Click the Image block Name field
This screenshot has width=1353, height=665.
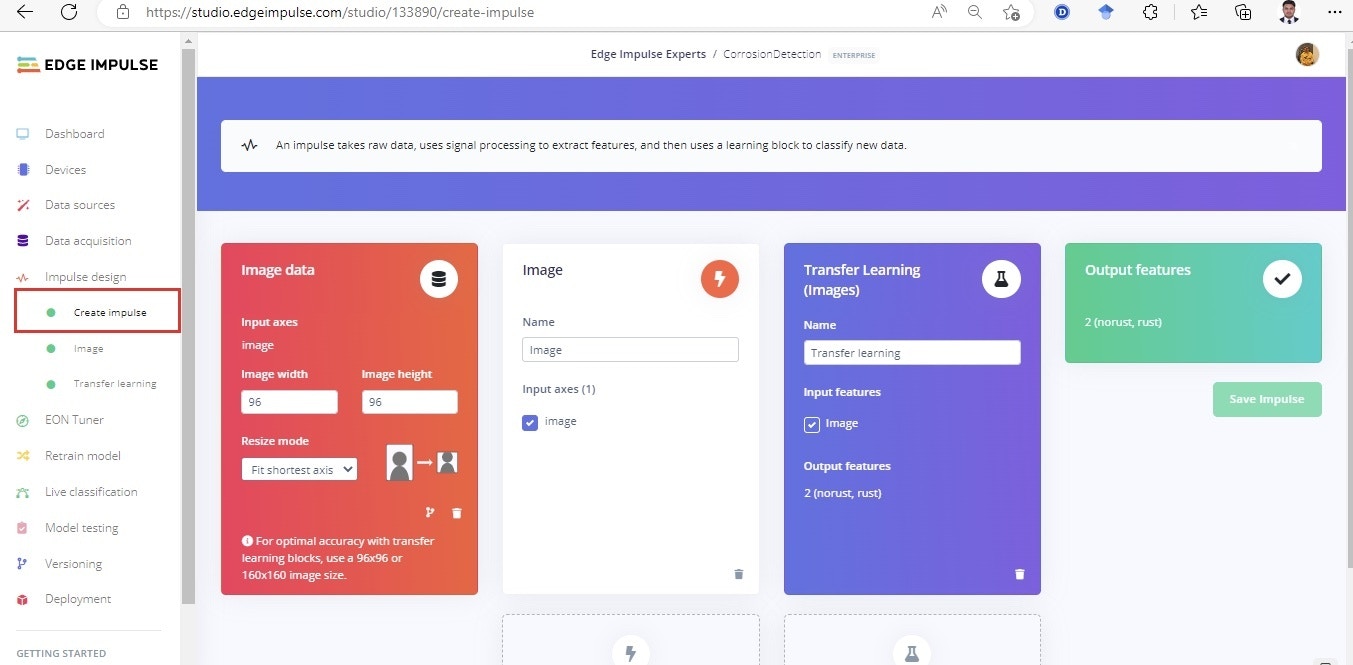(x=630, y=350)
